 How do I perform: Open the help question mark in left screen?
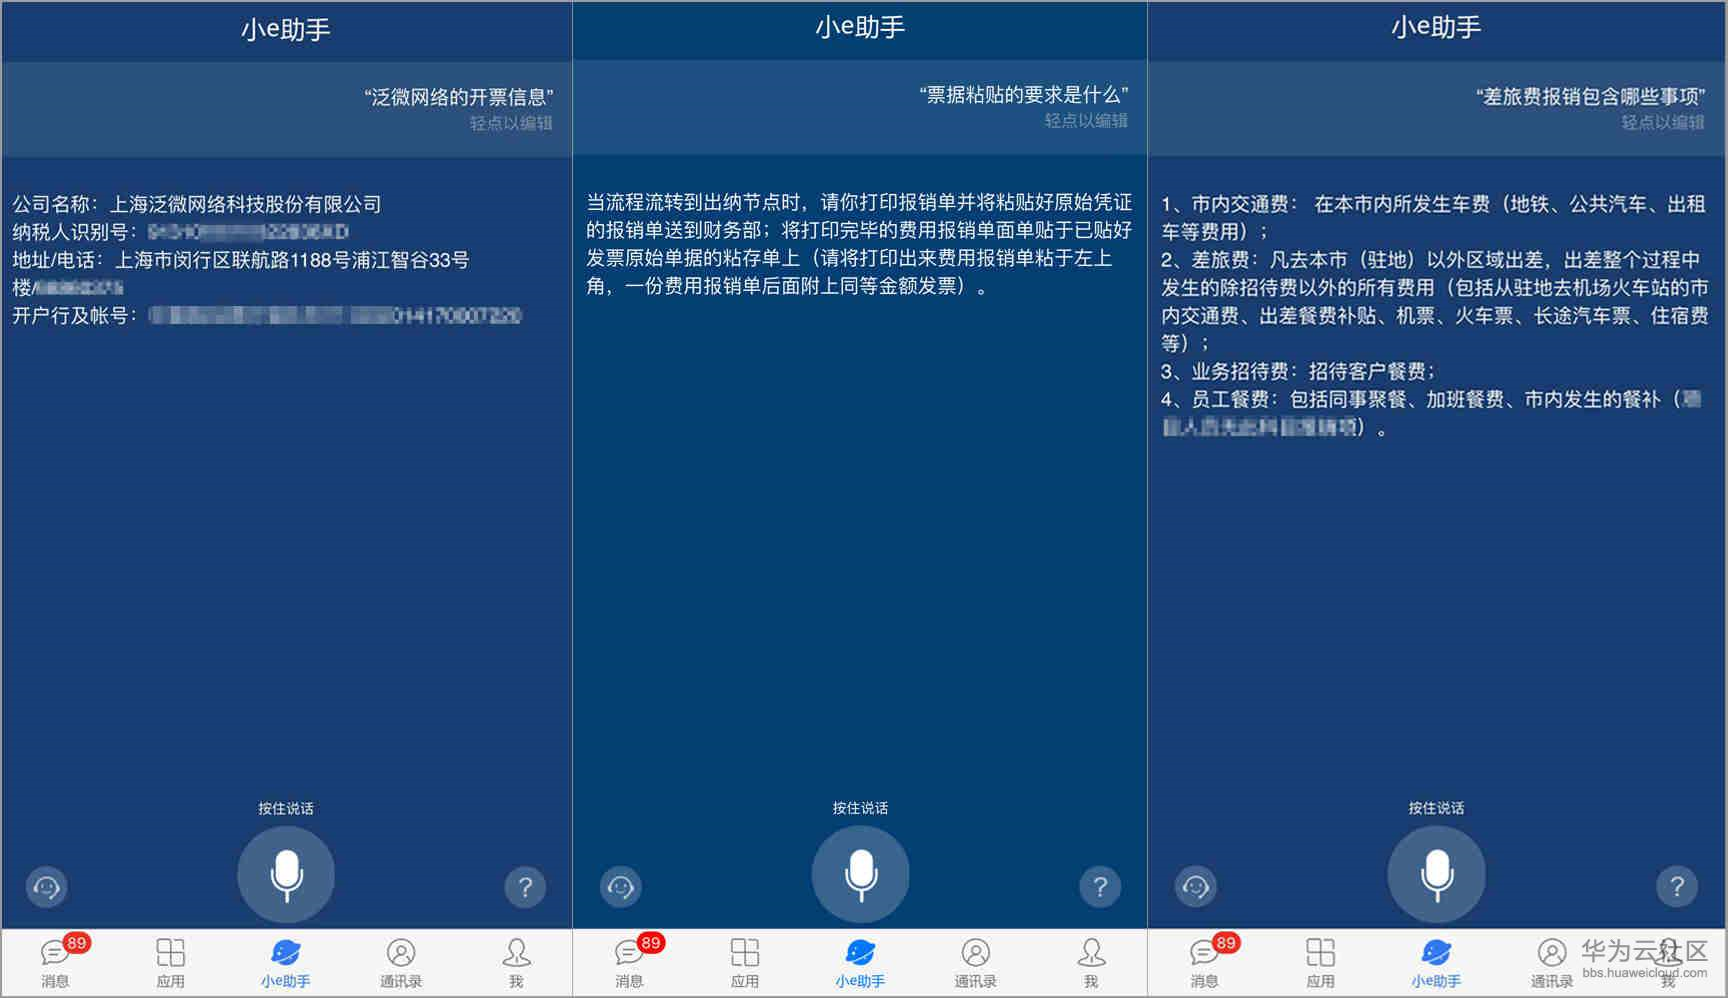[525, 886]
